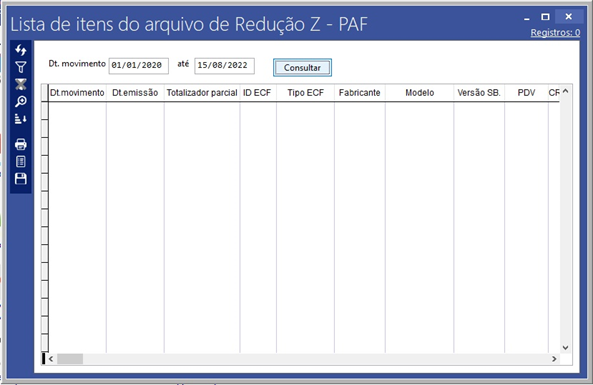Image resolution: width=593 pixels, height=385 pixels.
Task: Sort by Dt.movimento column header
Action: click(77, 93)
